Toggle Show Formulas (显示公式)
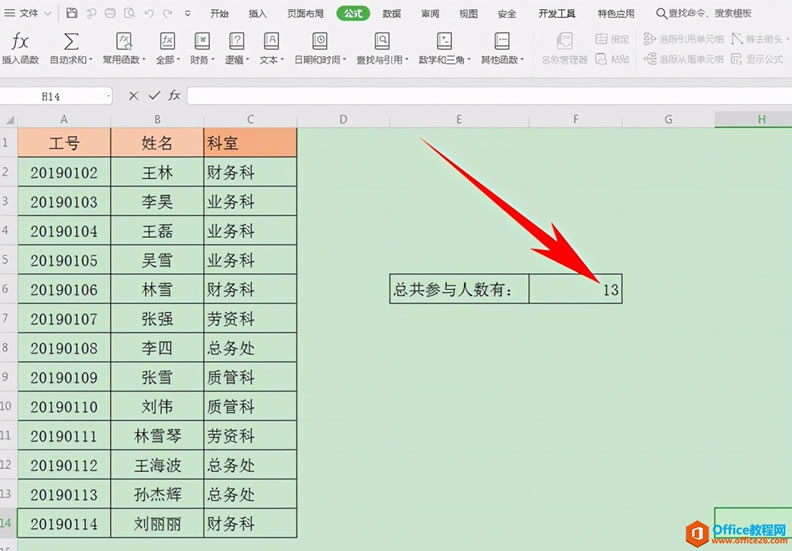 [x=757, y=59]
